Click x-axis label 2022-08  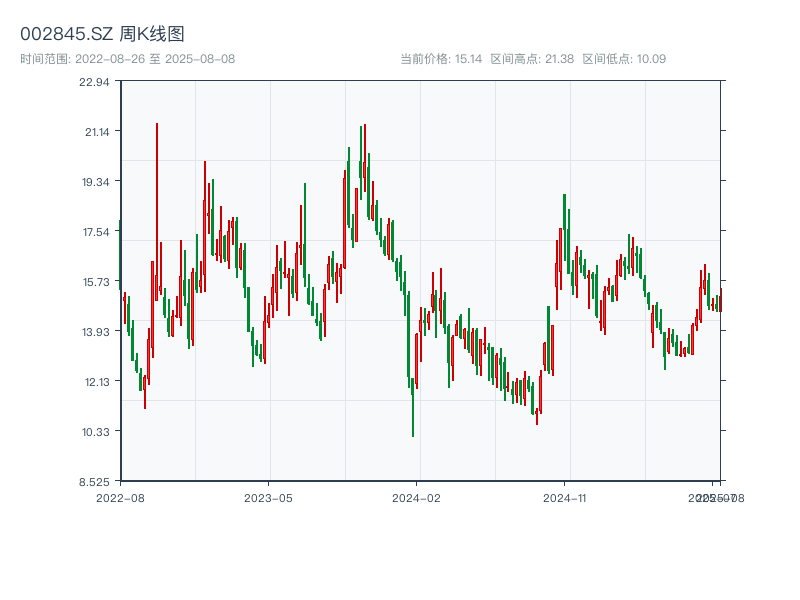coord(120,498)
